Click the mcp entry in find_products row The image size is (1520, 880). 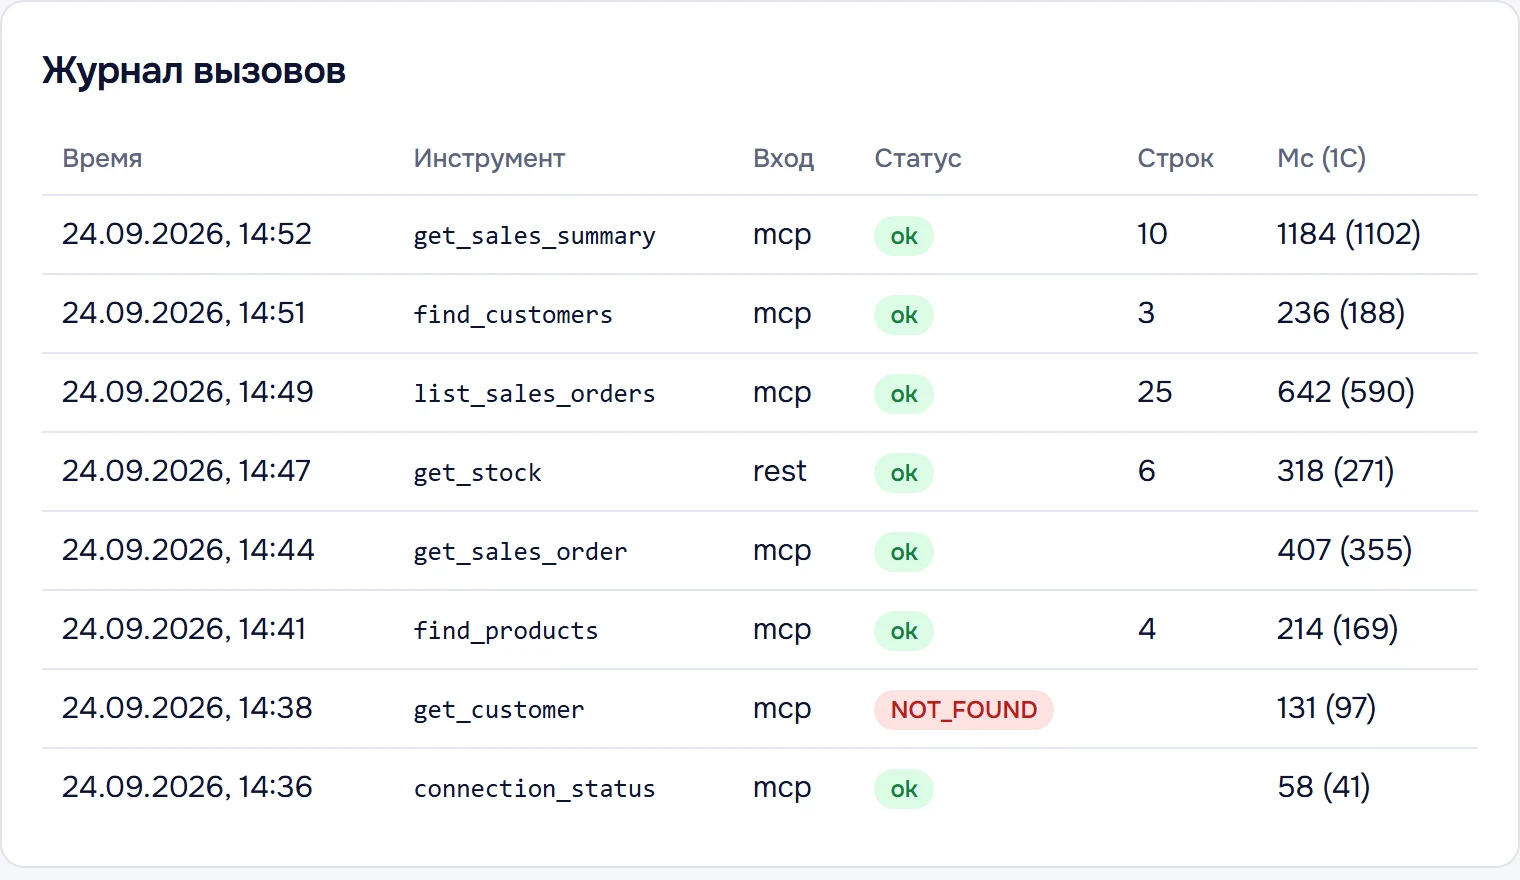[782, 631]
